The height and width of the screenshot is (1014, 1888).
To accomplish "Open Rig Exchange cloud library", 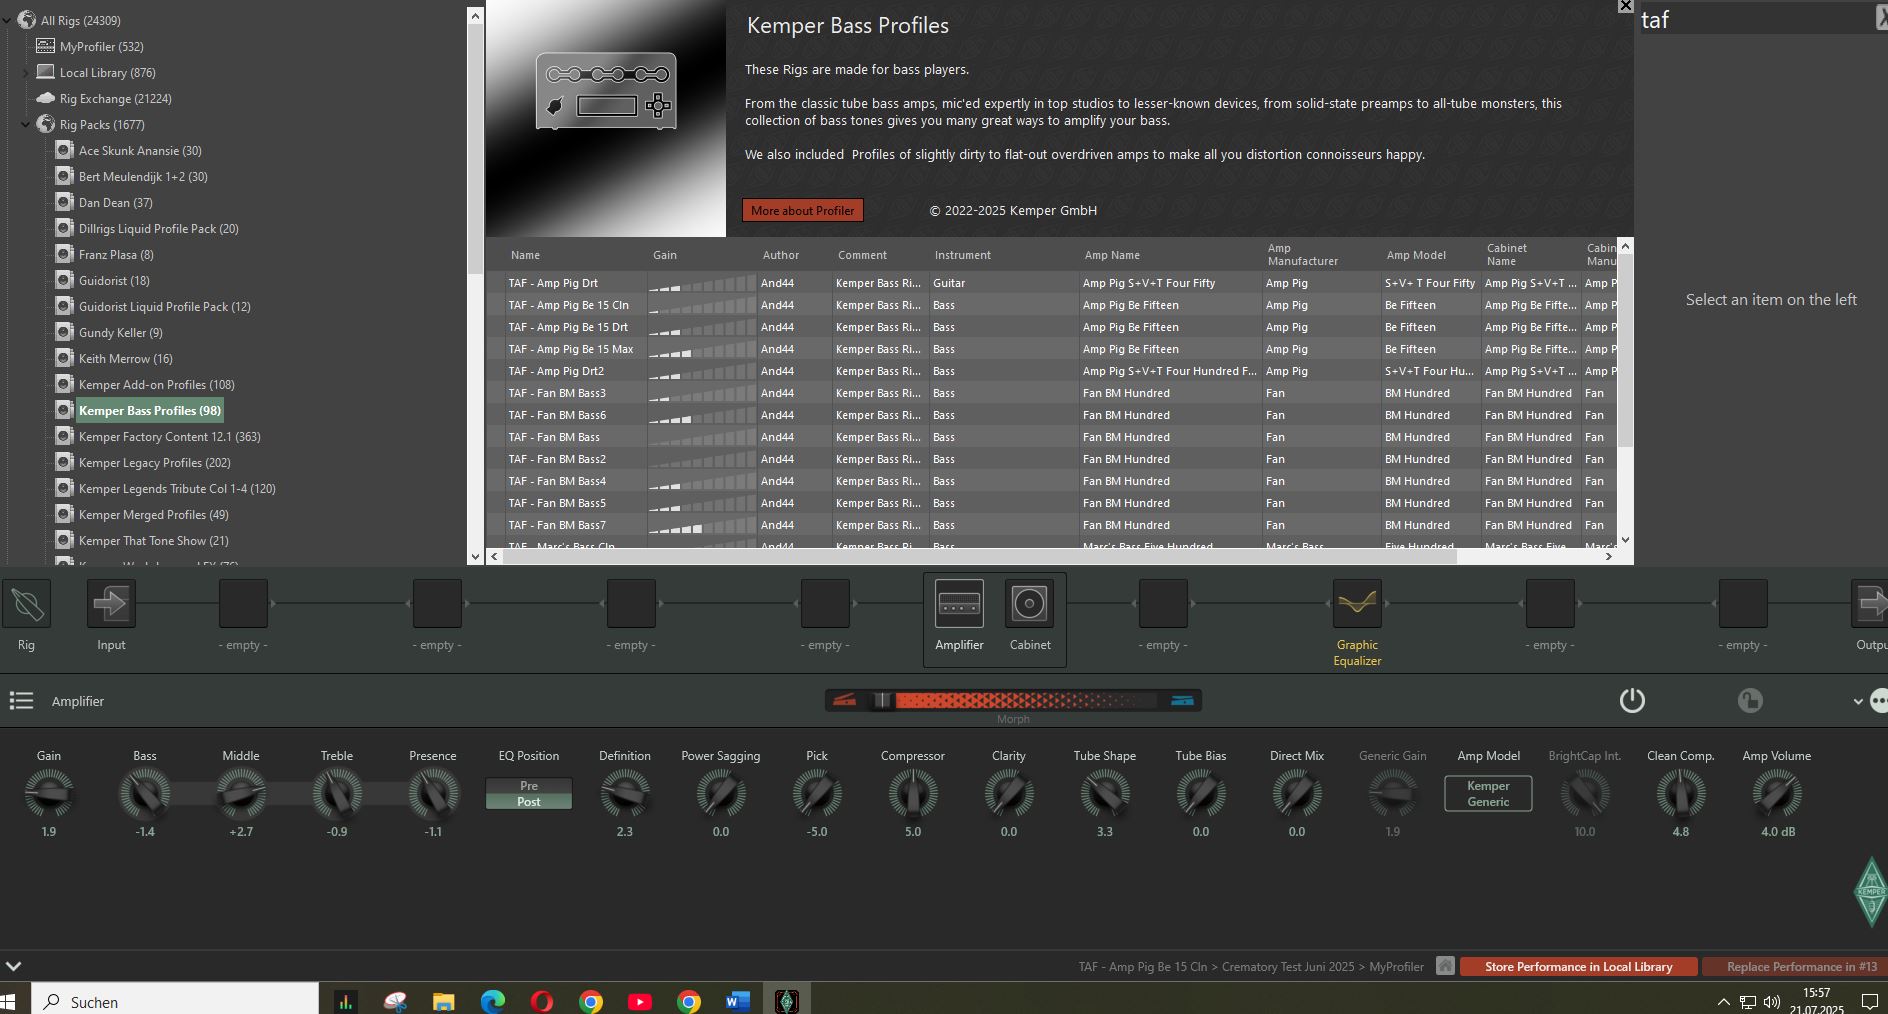I will [115, 98].
